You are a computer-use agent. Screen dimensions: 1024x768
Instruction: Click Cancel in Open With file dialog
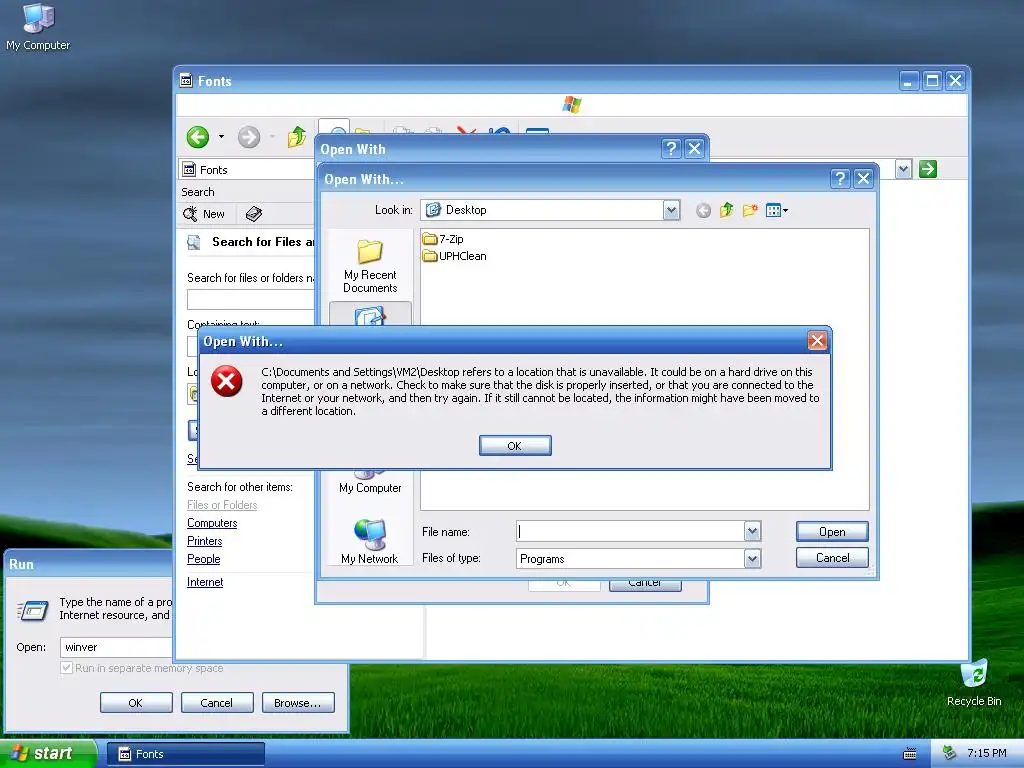[832, 558]
